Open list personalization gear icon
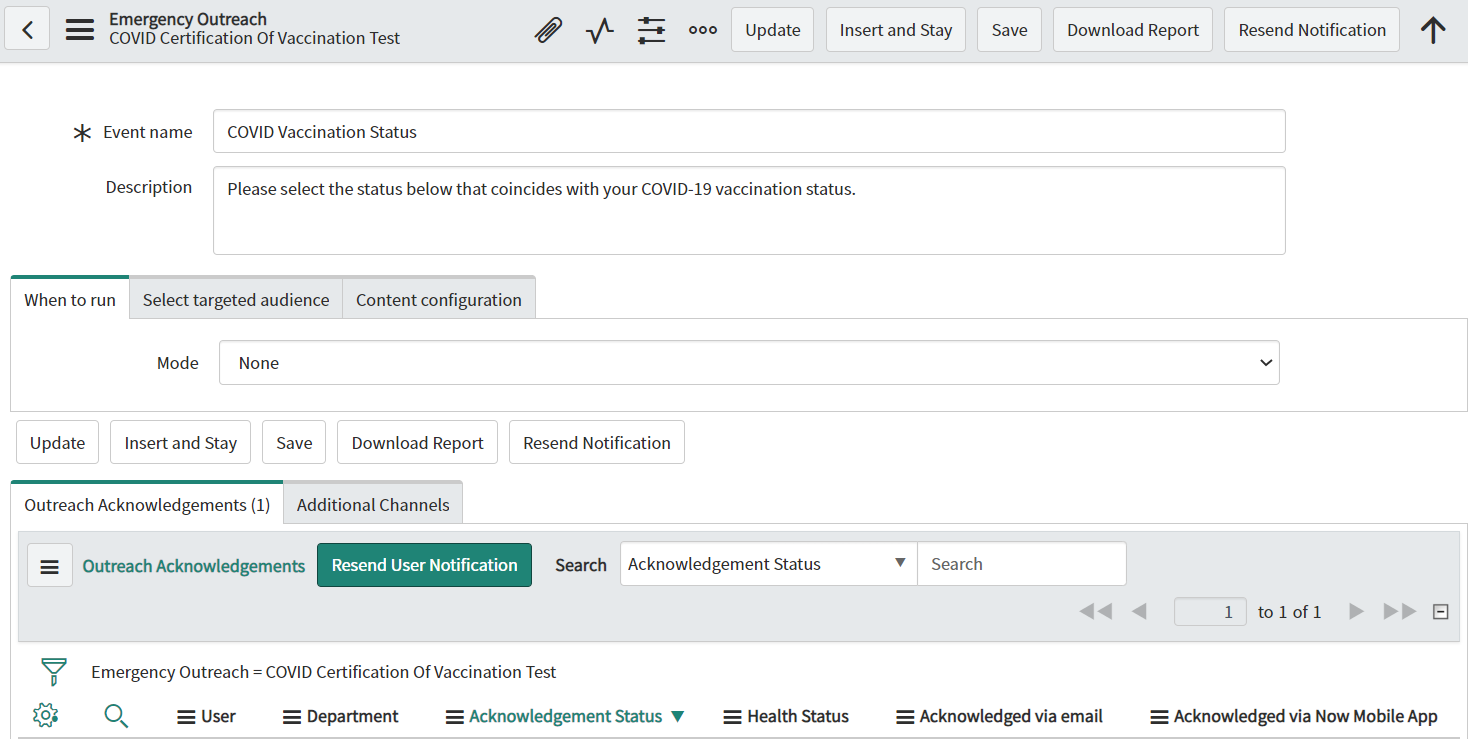 point(45,715)
